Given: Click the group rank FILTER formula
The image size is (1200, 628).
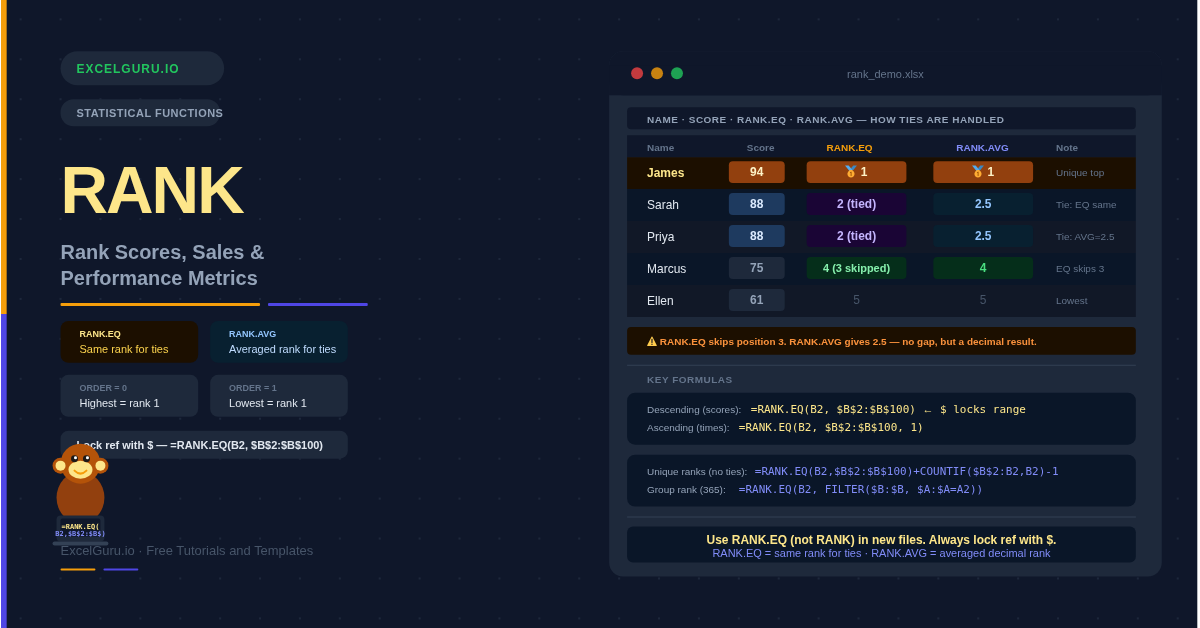Looking at the screenshot, I should click(860, 489).
